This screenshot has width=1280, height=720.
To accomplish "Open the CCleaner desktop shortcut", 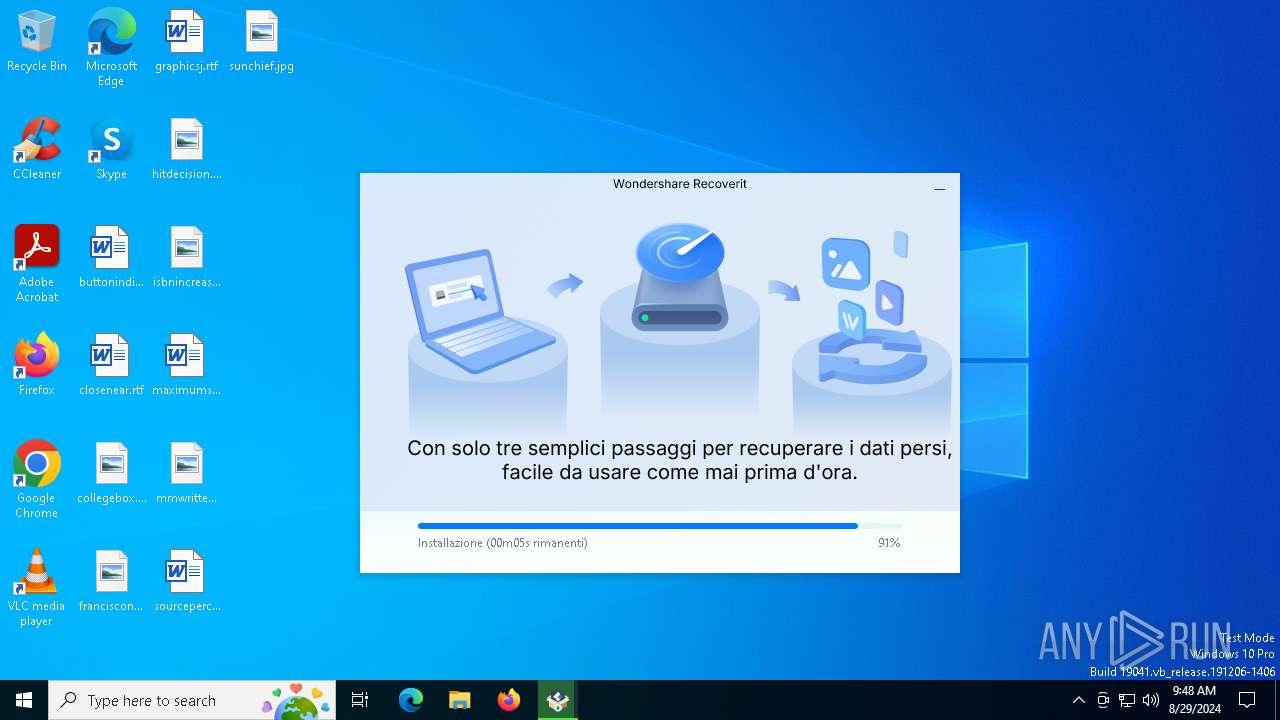I will [x=37, y=150].
